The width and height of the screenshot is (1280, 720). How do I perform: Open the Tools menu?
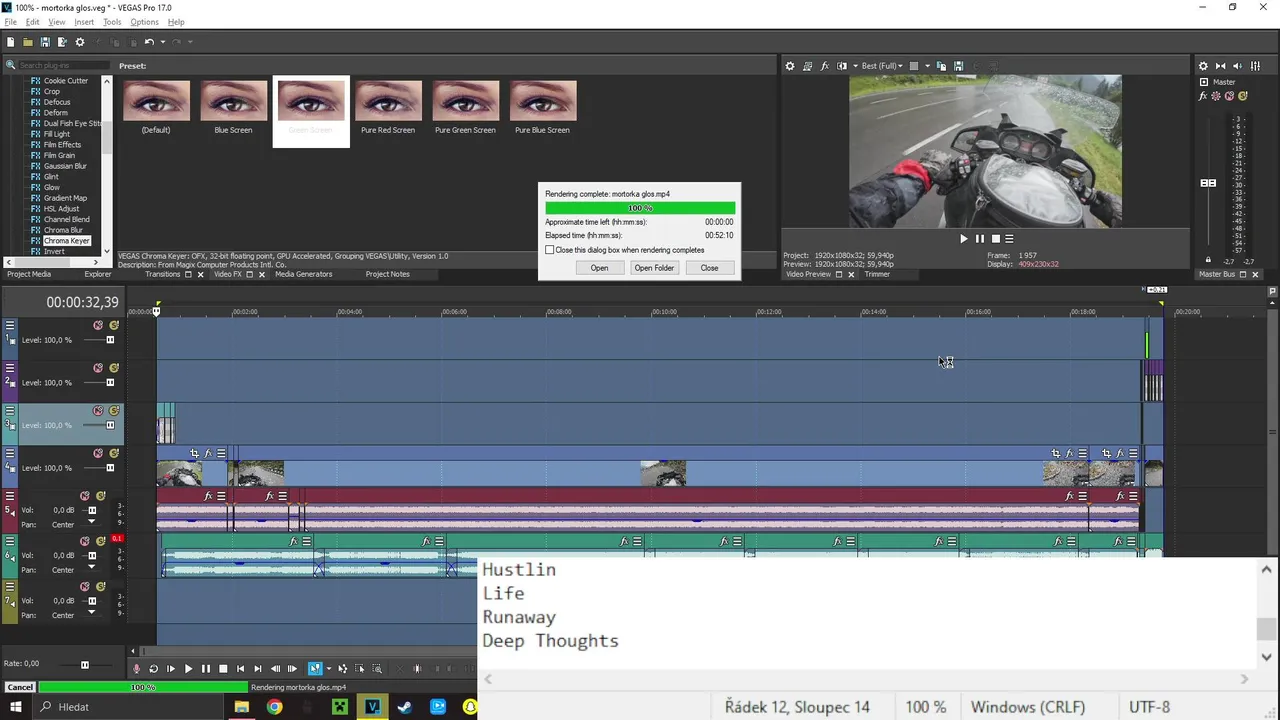(112, 22)
